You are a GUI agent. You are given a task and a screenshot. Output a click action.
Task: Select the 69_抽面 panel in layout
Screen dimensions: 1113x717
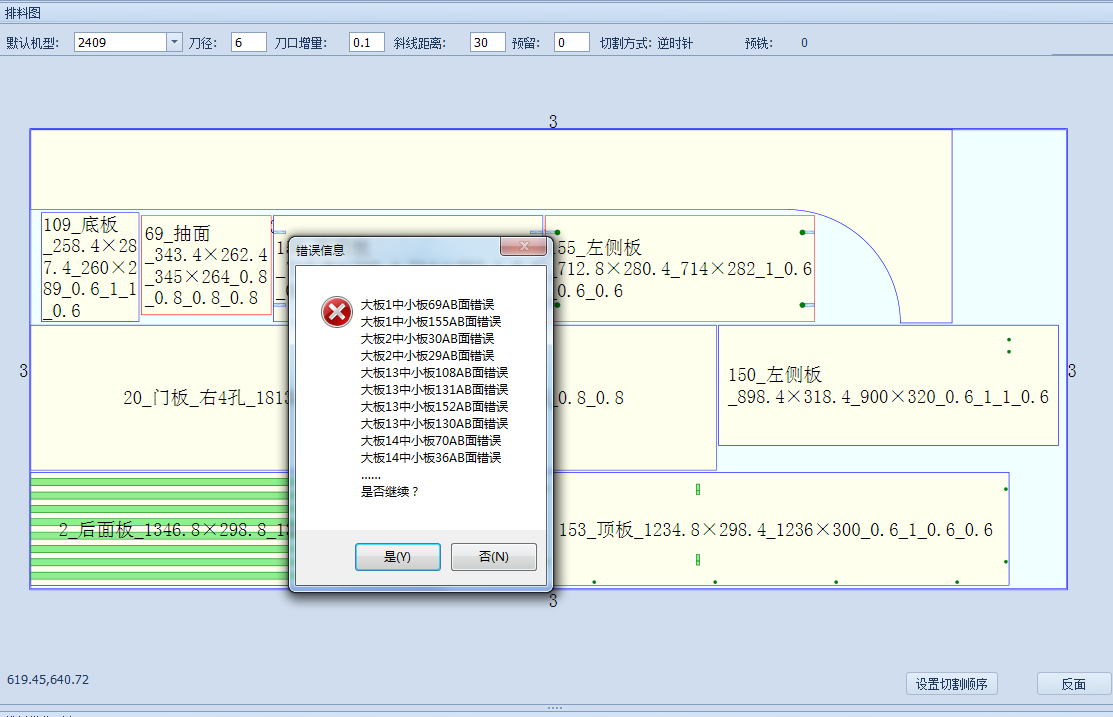[206, 265]
